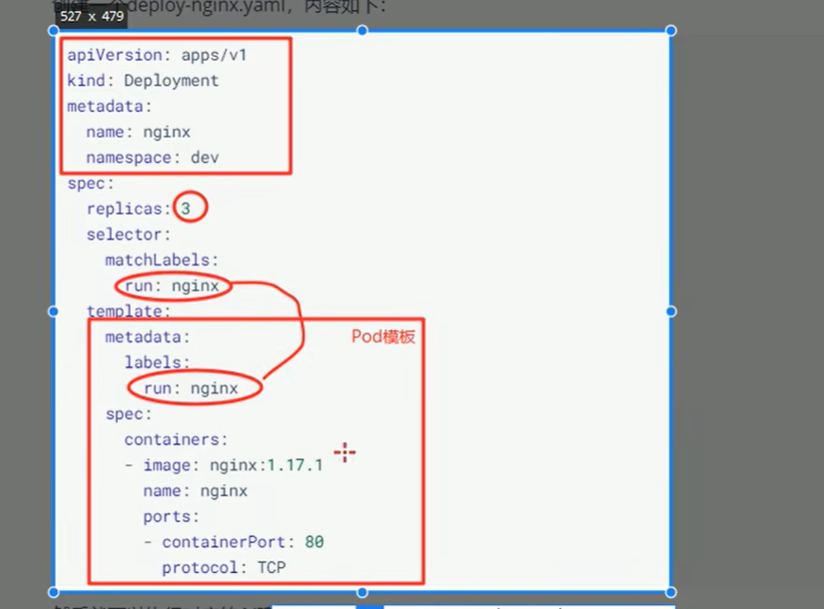Click "metadata:" directly below kind: Deployment
The width and height of the screenshot is (824, 609).
[109, 107]
